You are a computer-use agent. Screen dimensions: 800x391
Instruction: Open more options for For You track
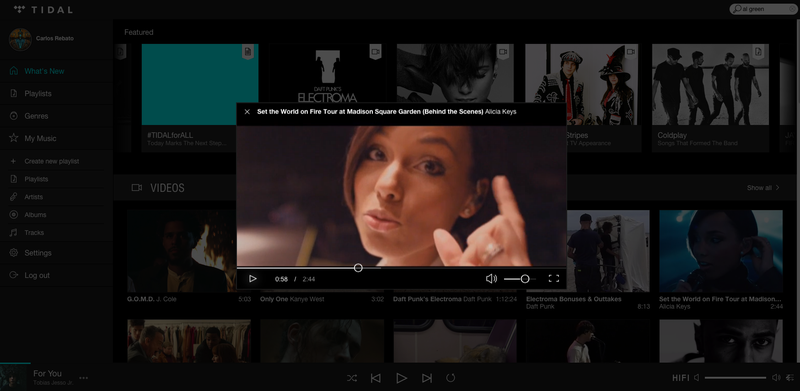tap(84, 378)
